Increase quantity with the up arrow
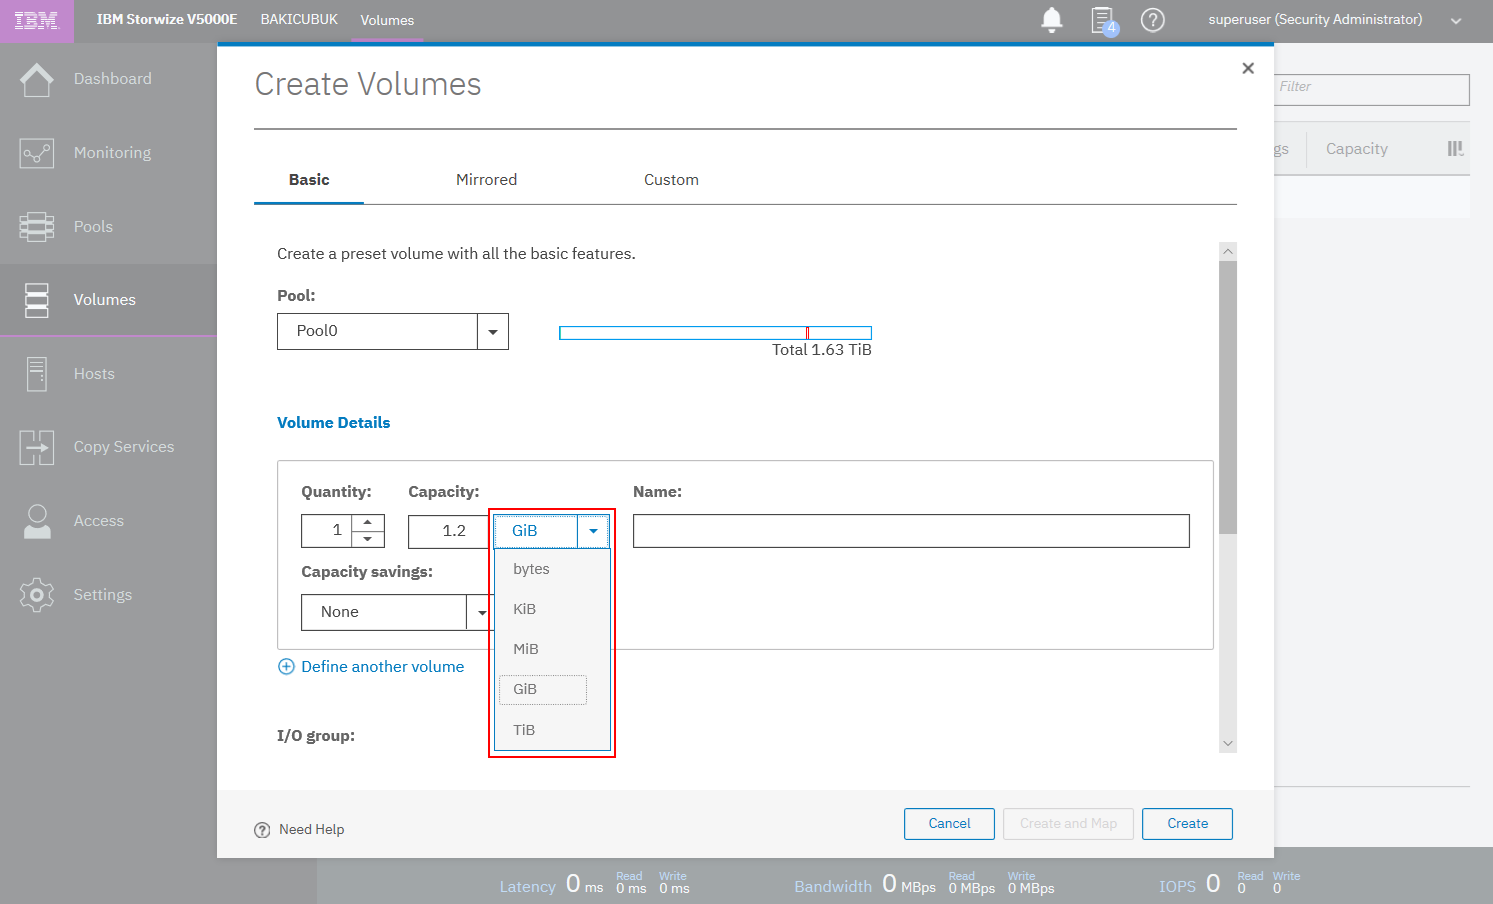This screenshot has height=904, width=1493. point(368,523)
